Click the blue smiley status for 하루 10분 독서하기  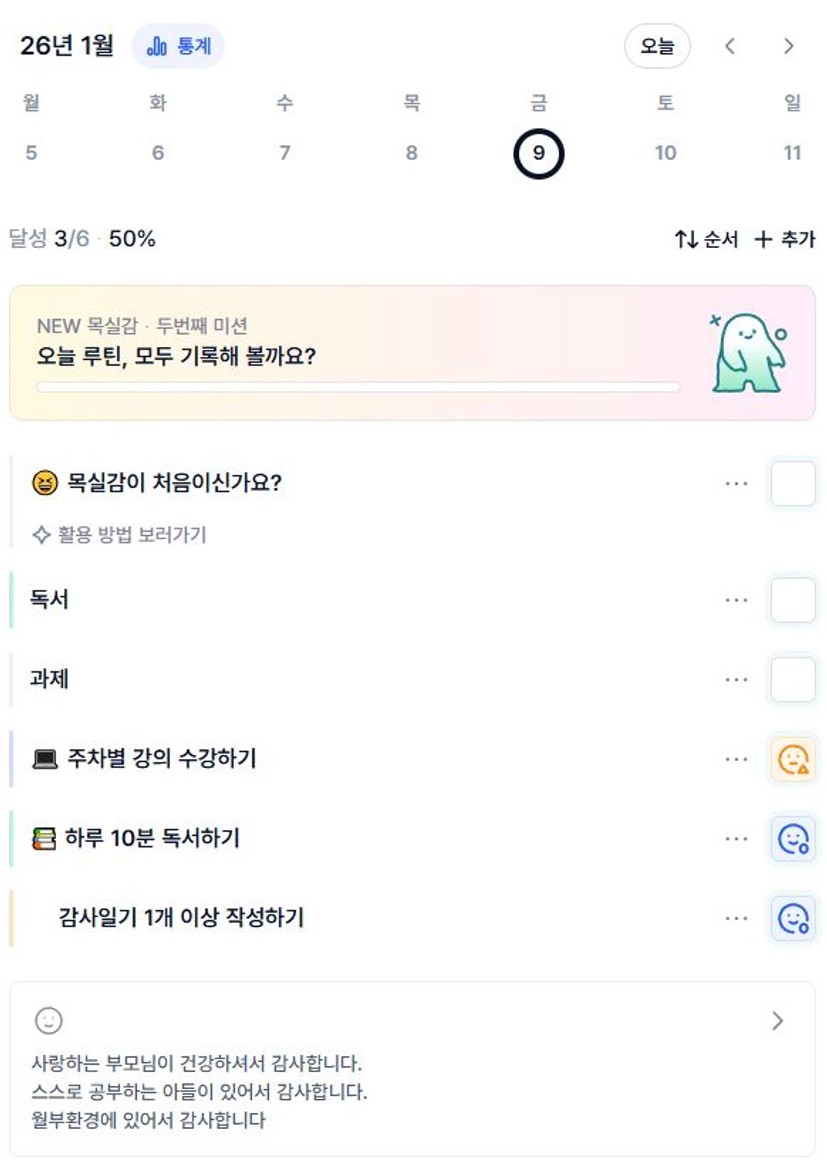793,838
